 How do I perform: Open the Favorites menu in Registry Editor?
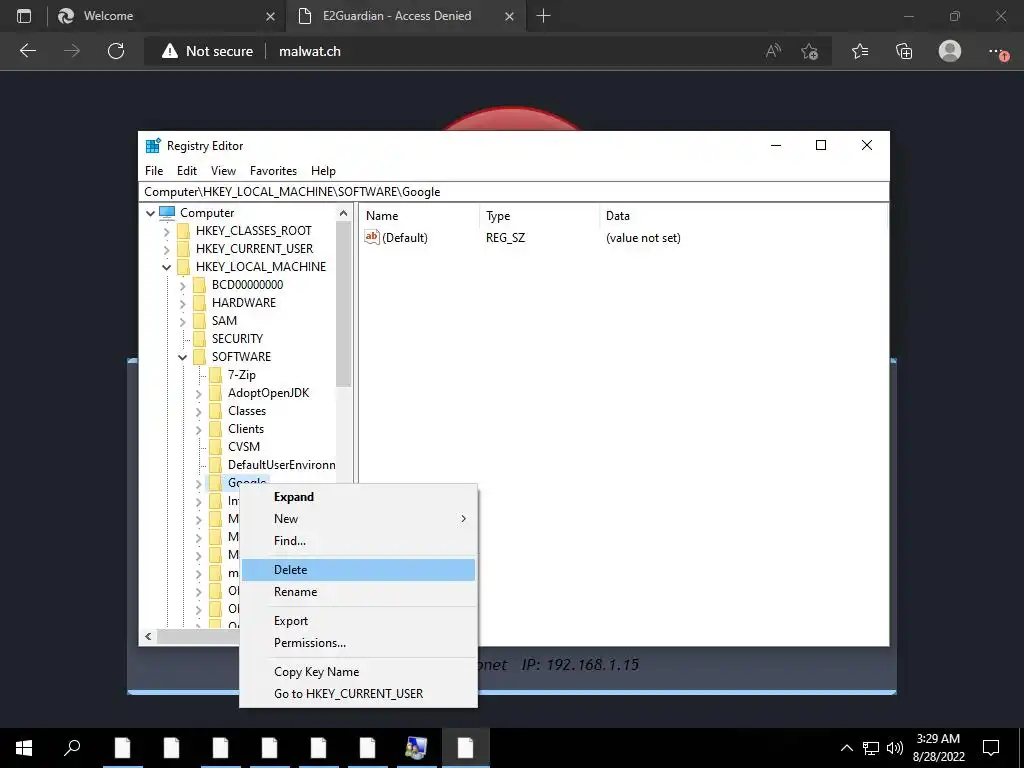pos(273,170)
